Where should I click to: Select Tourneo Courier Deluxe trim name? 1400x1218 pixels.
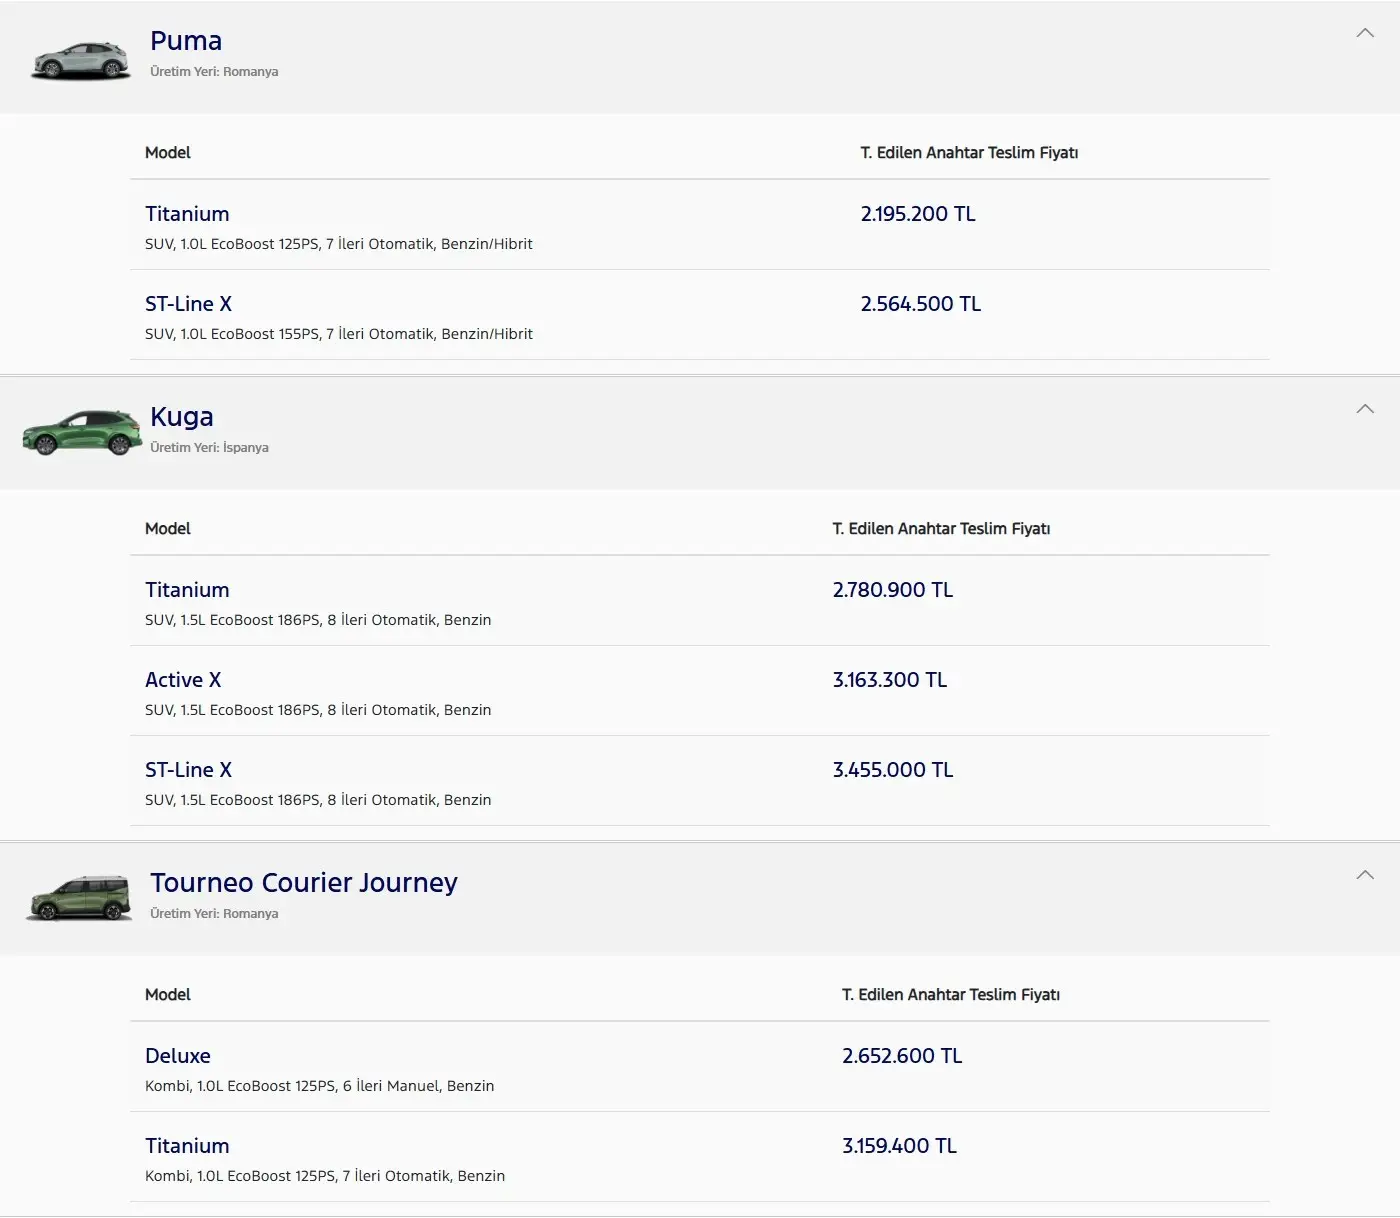pos(178,1056)
